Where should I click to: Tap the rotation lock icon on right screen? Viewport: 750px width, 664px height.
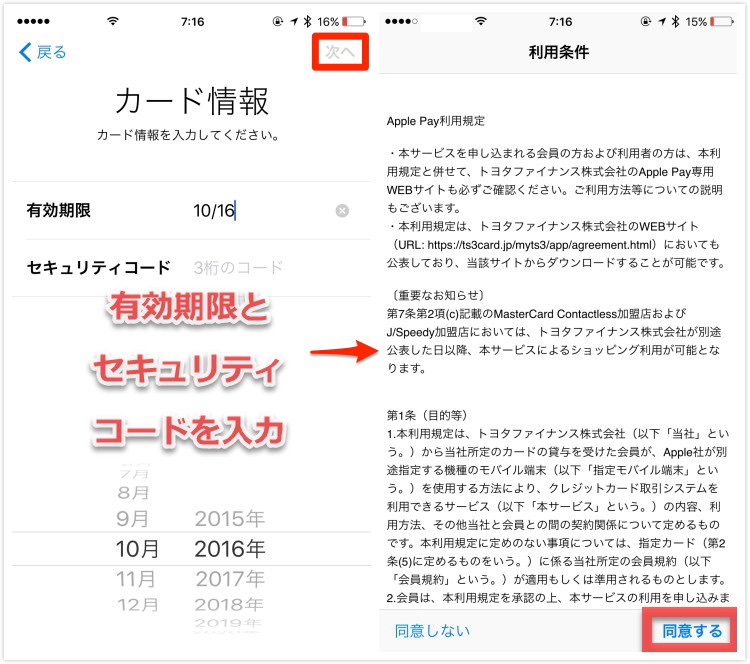pos(646,22)
